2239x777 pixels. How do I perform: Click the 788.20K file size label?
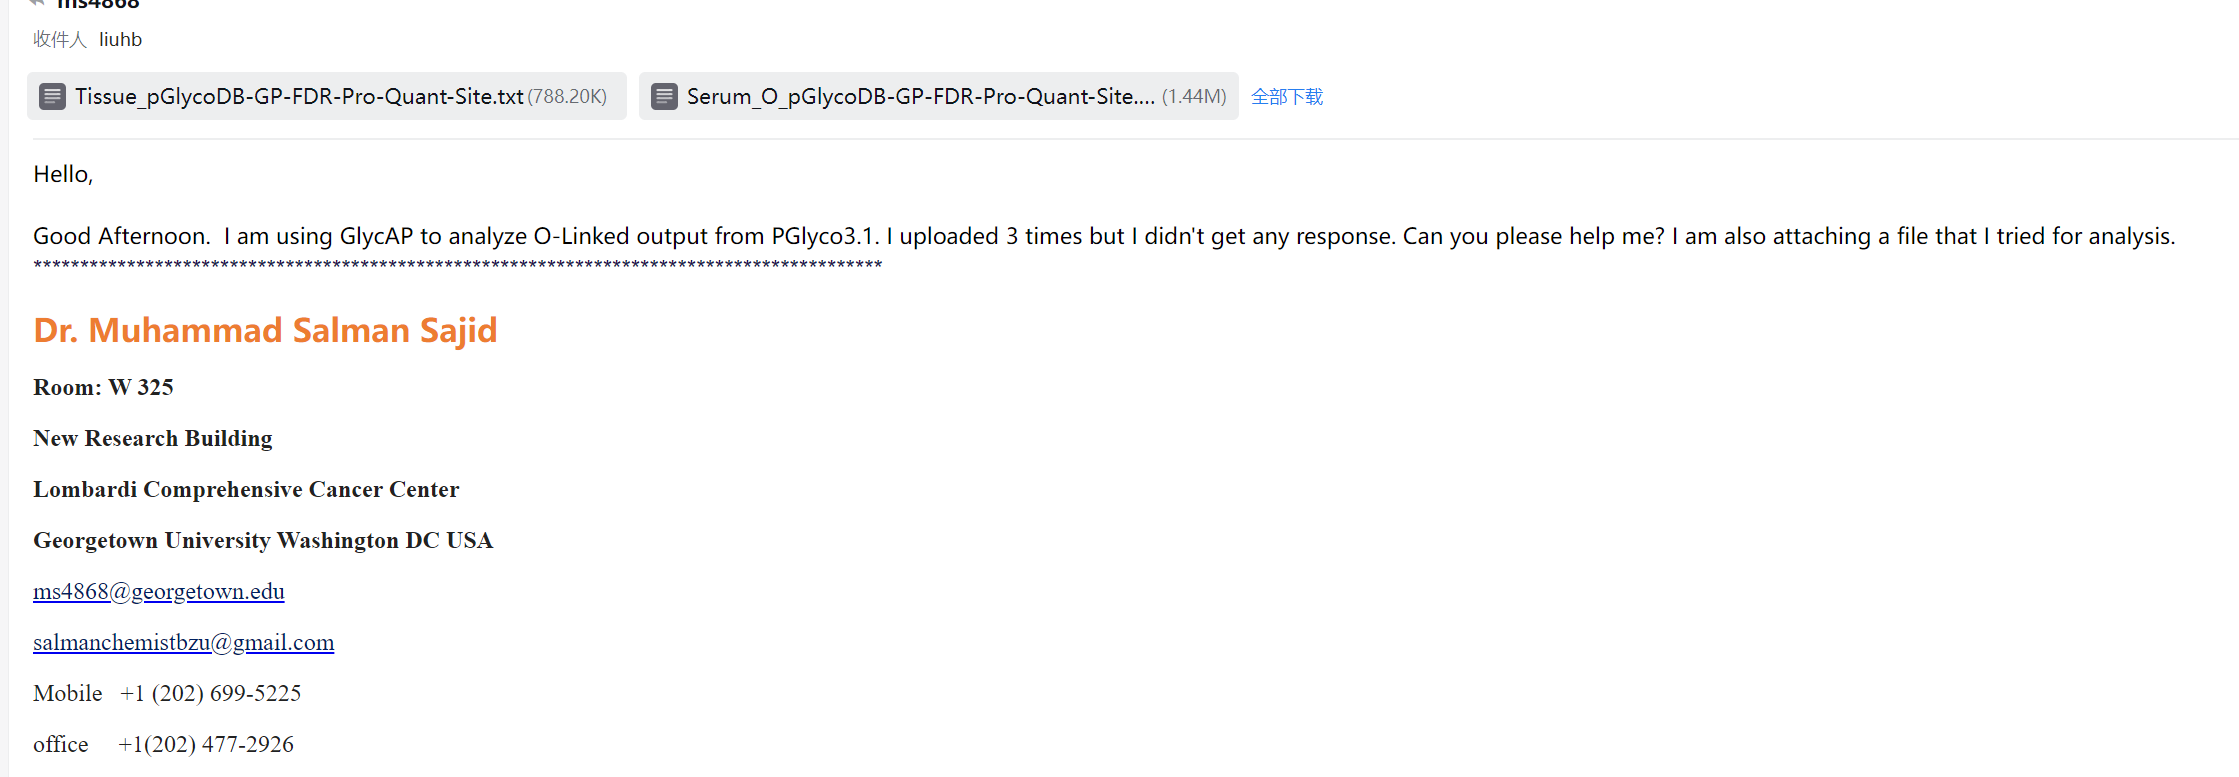tap(567, 97)
